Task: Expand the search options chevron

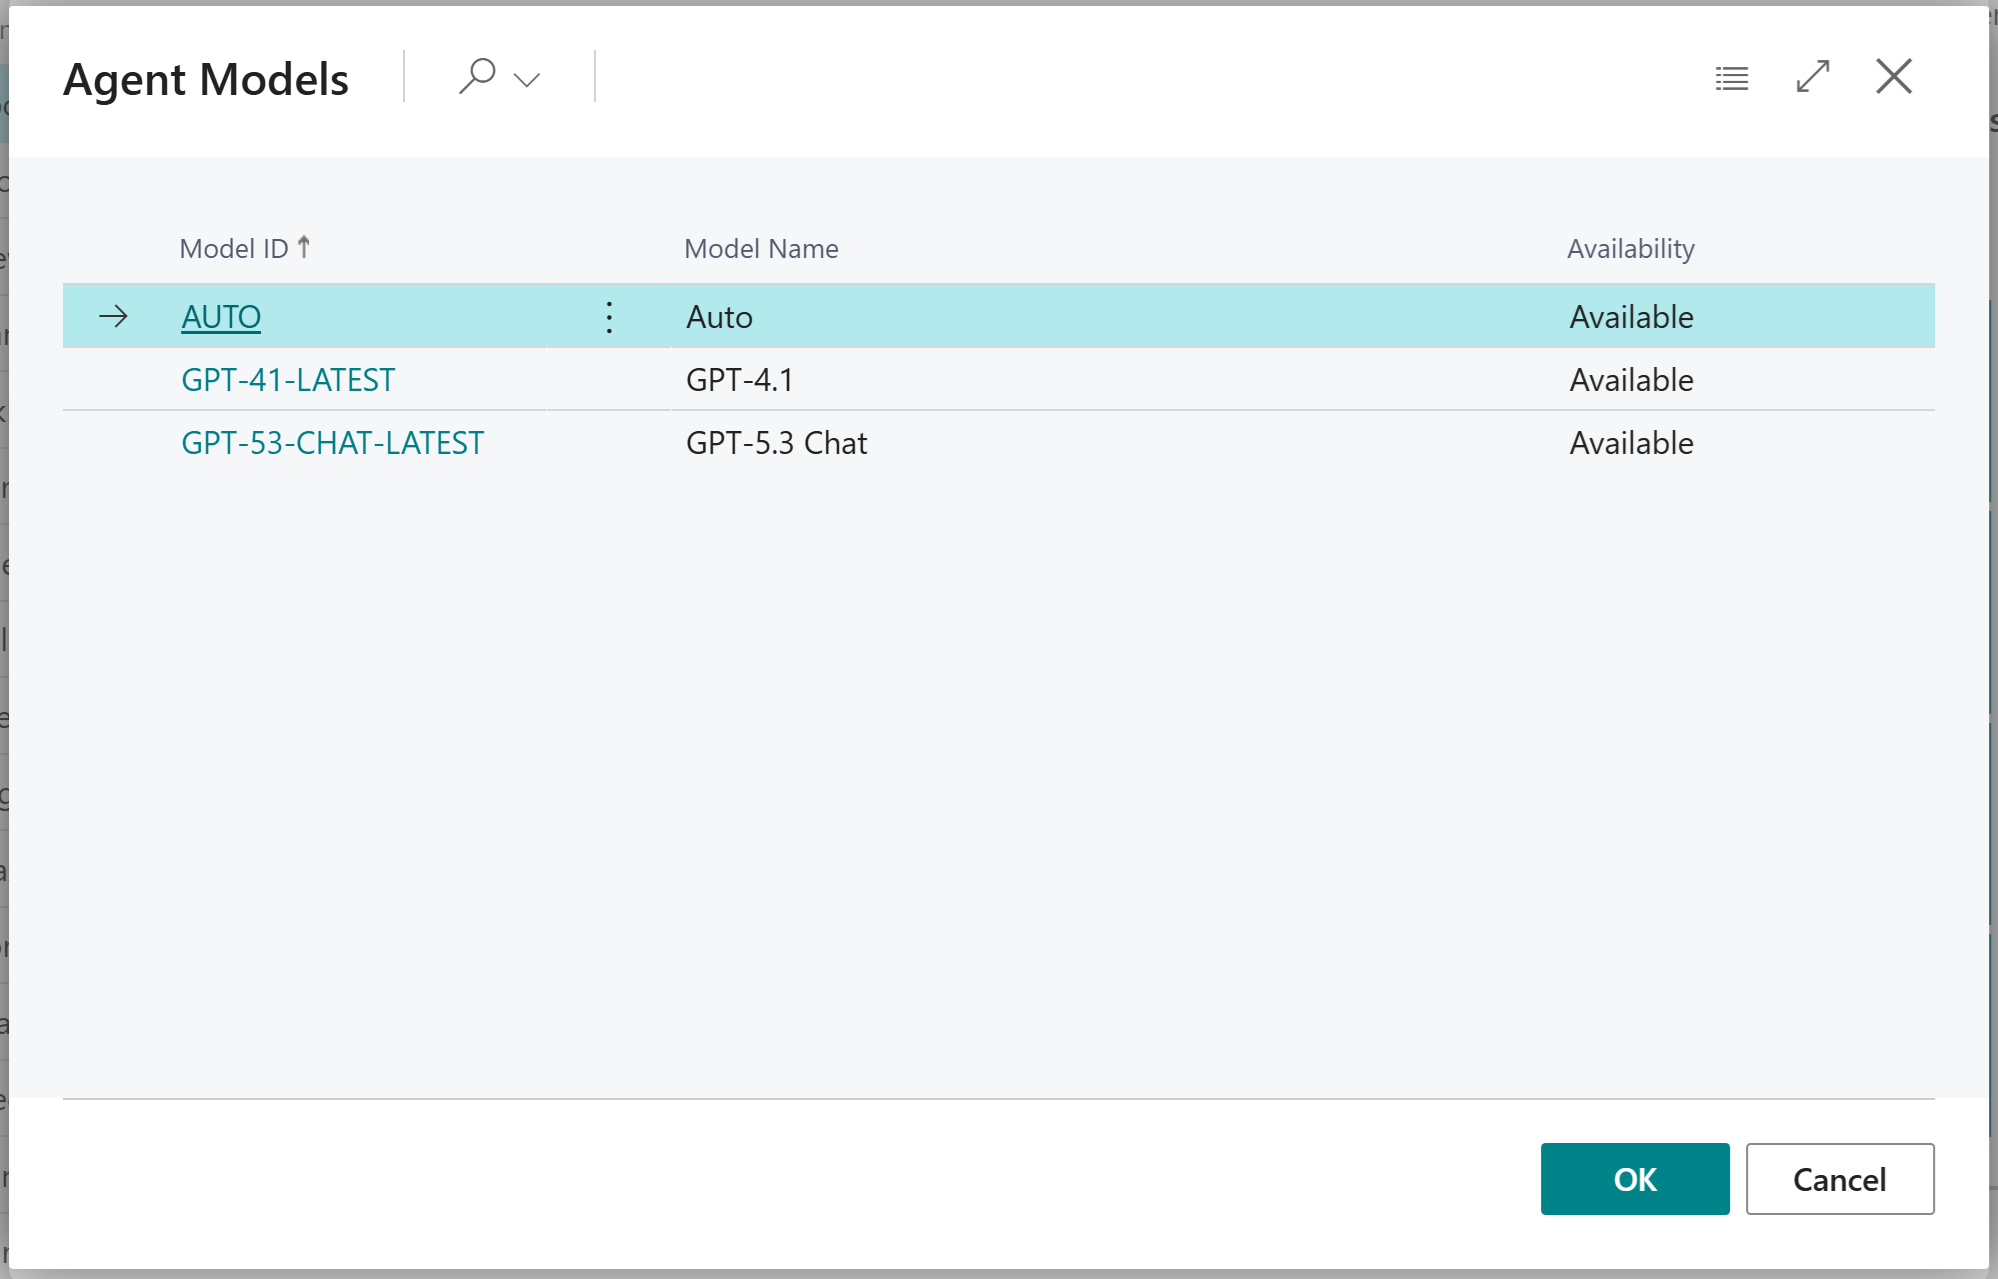Action: (x=527, y=79)
